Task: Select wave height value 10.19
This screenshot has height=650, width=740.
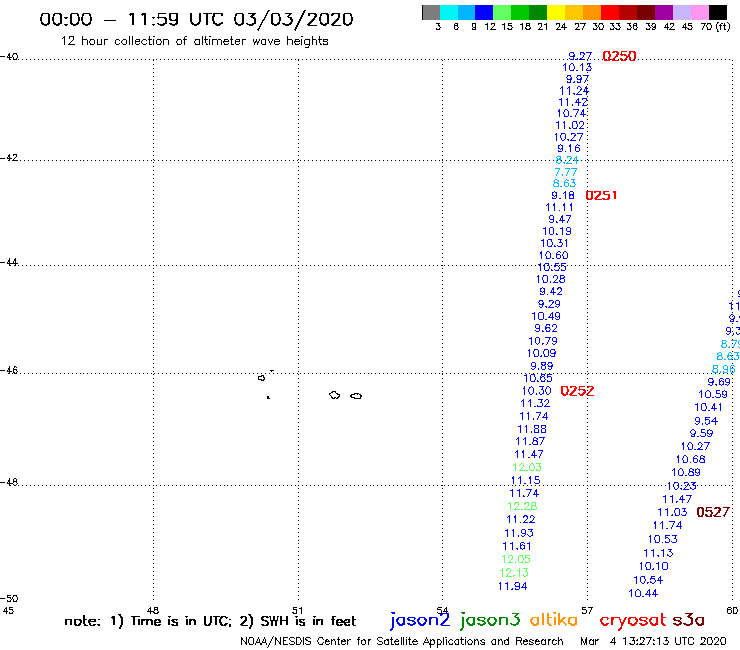Action: [x=557, y=232]
